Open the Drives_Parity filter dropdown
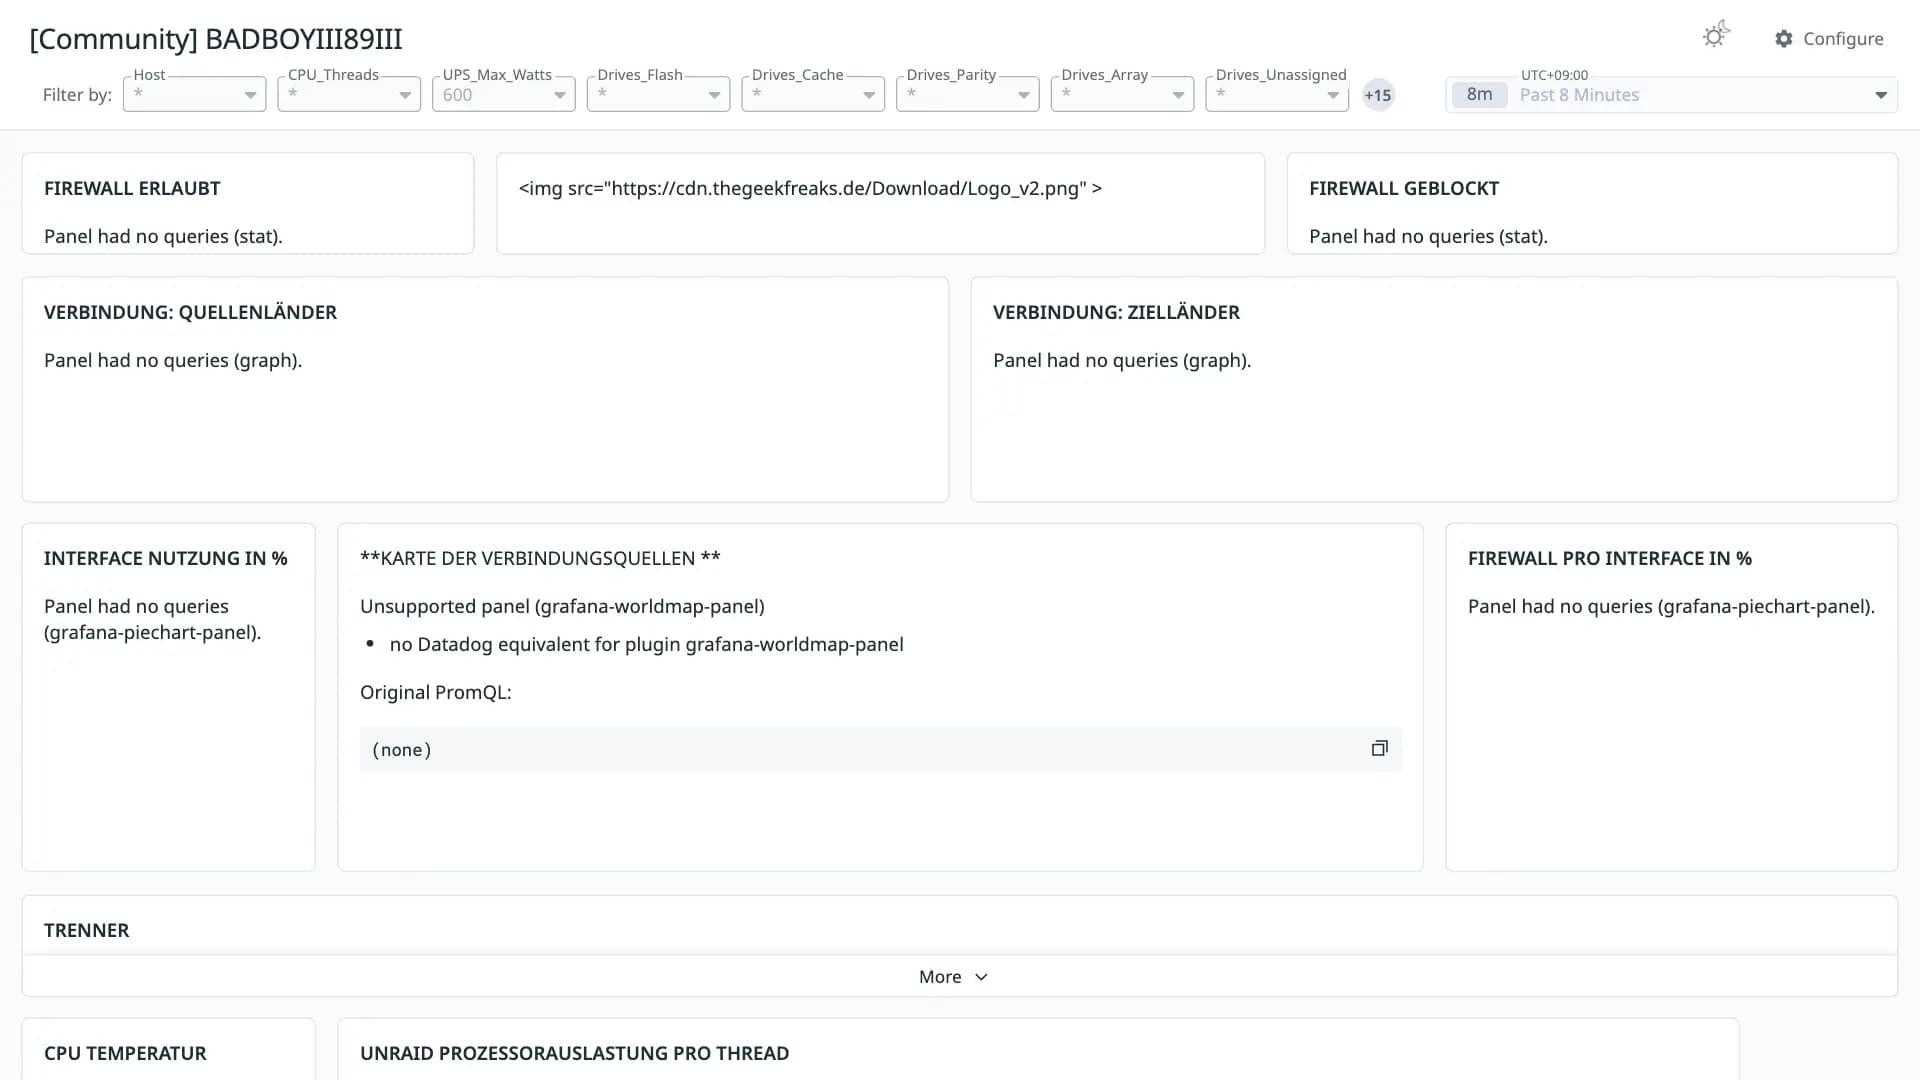1920x1080 pixels. 968,94
